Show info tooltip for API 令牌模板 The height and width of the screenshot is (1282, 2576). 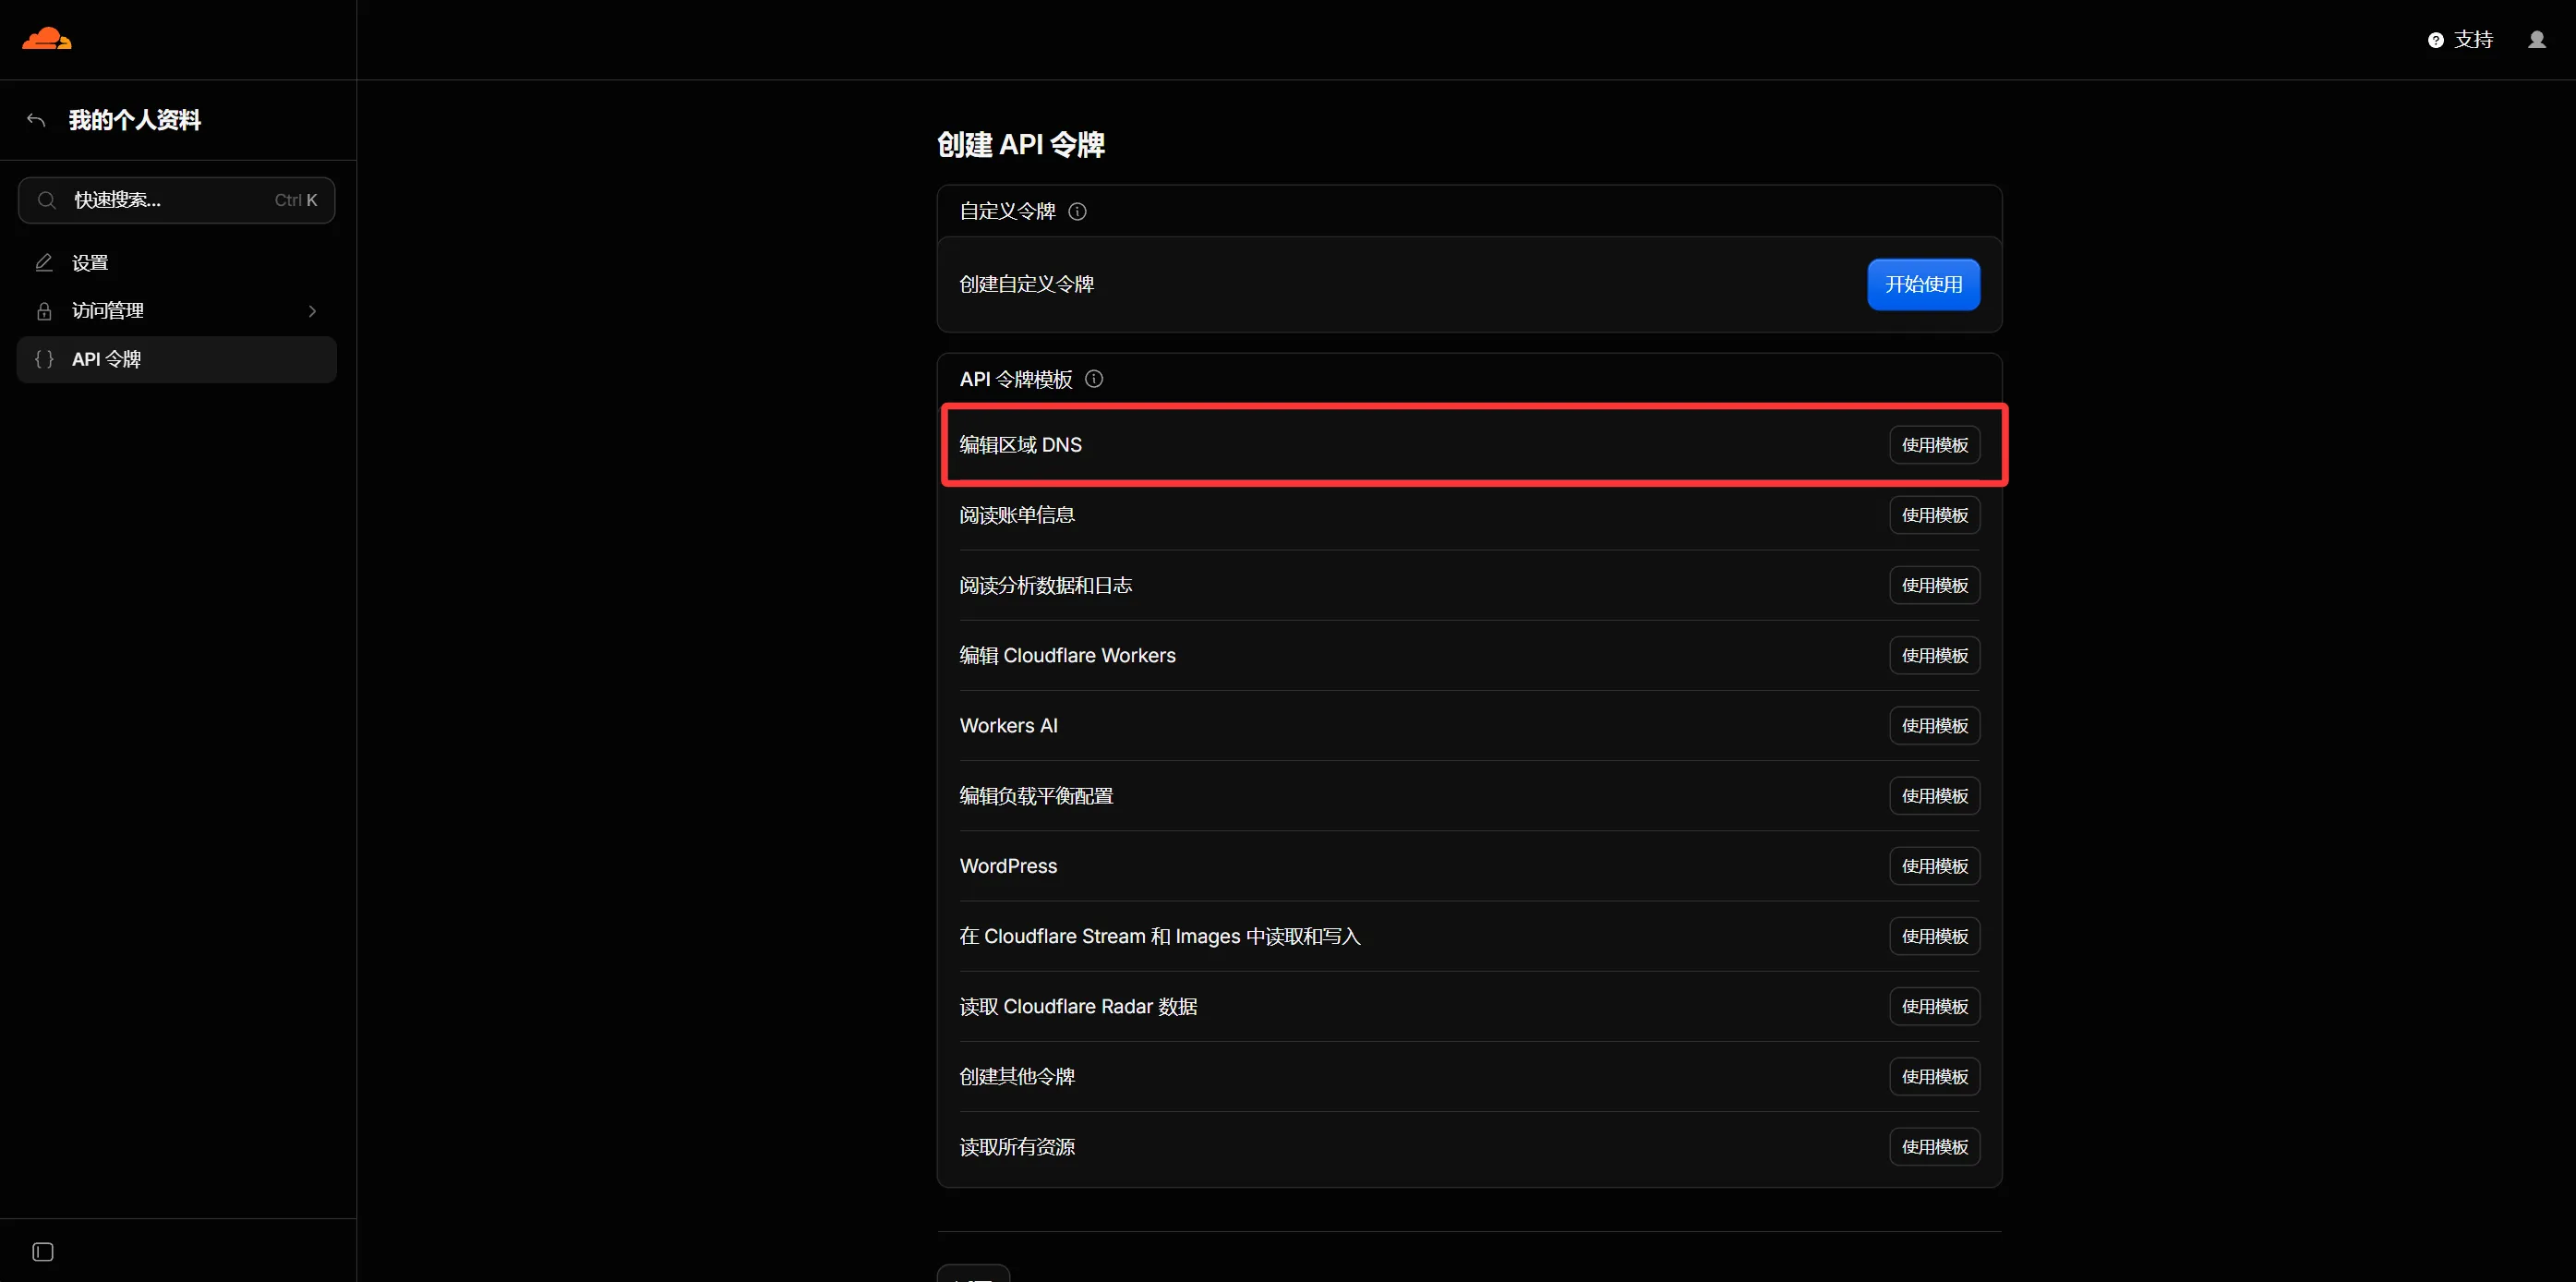coord(1094,379)
